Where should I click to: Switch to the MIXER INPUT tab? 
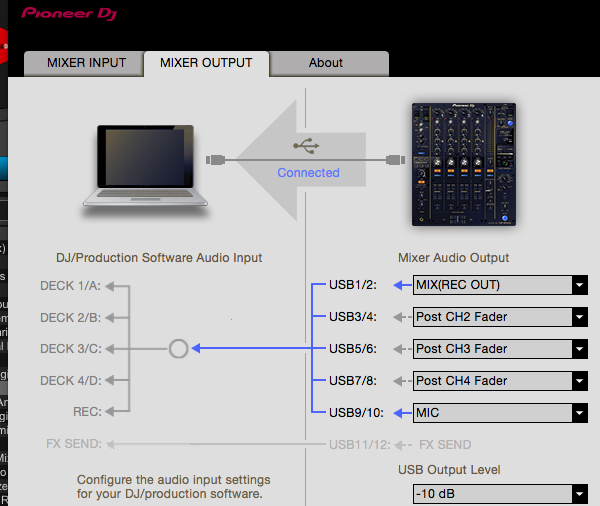pyautogui.click(x=84, y=63)
